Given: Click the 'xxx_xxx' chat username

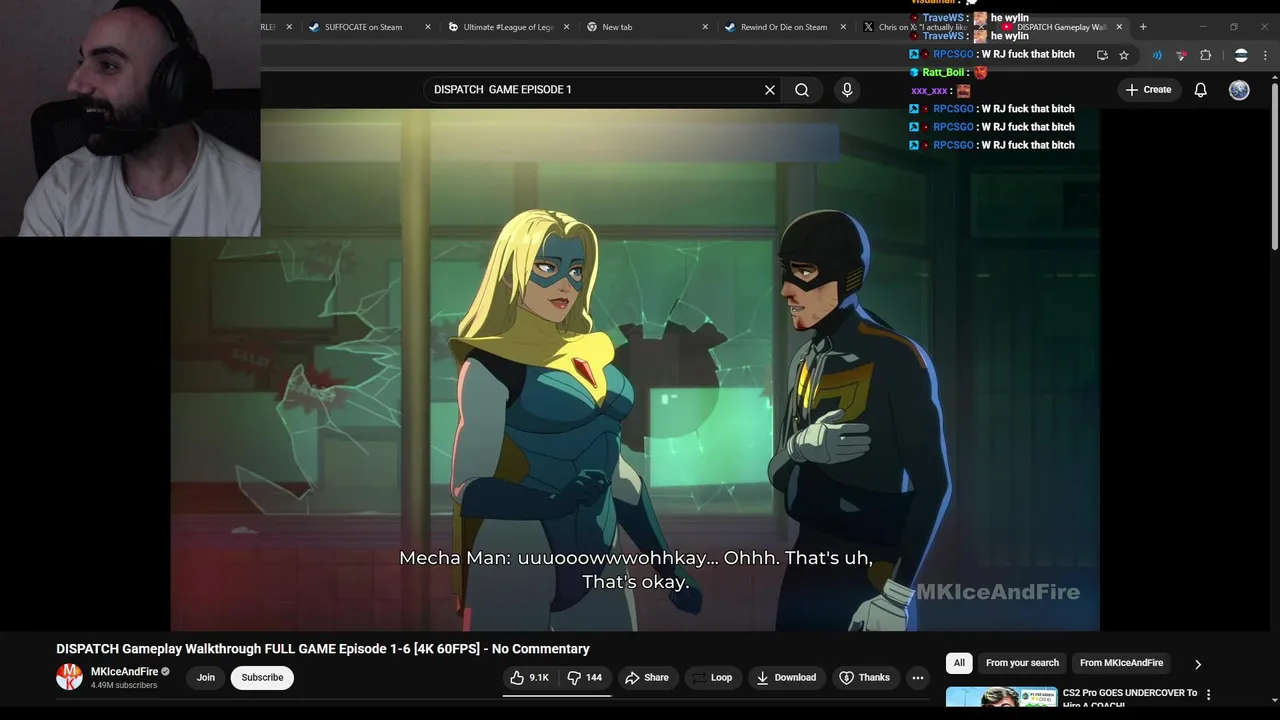Looking at the screenshot, I should (929, 91).
